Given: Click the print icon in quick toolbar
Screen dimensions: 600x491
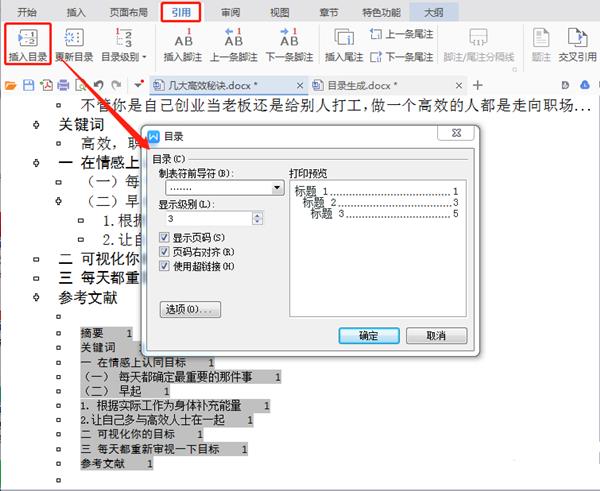Looking at the screenshot, I should tap(63, 85).
